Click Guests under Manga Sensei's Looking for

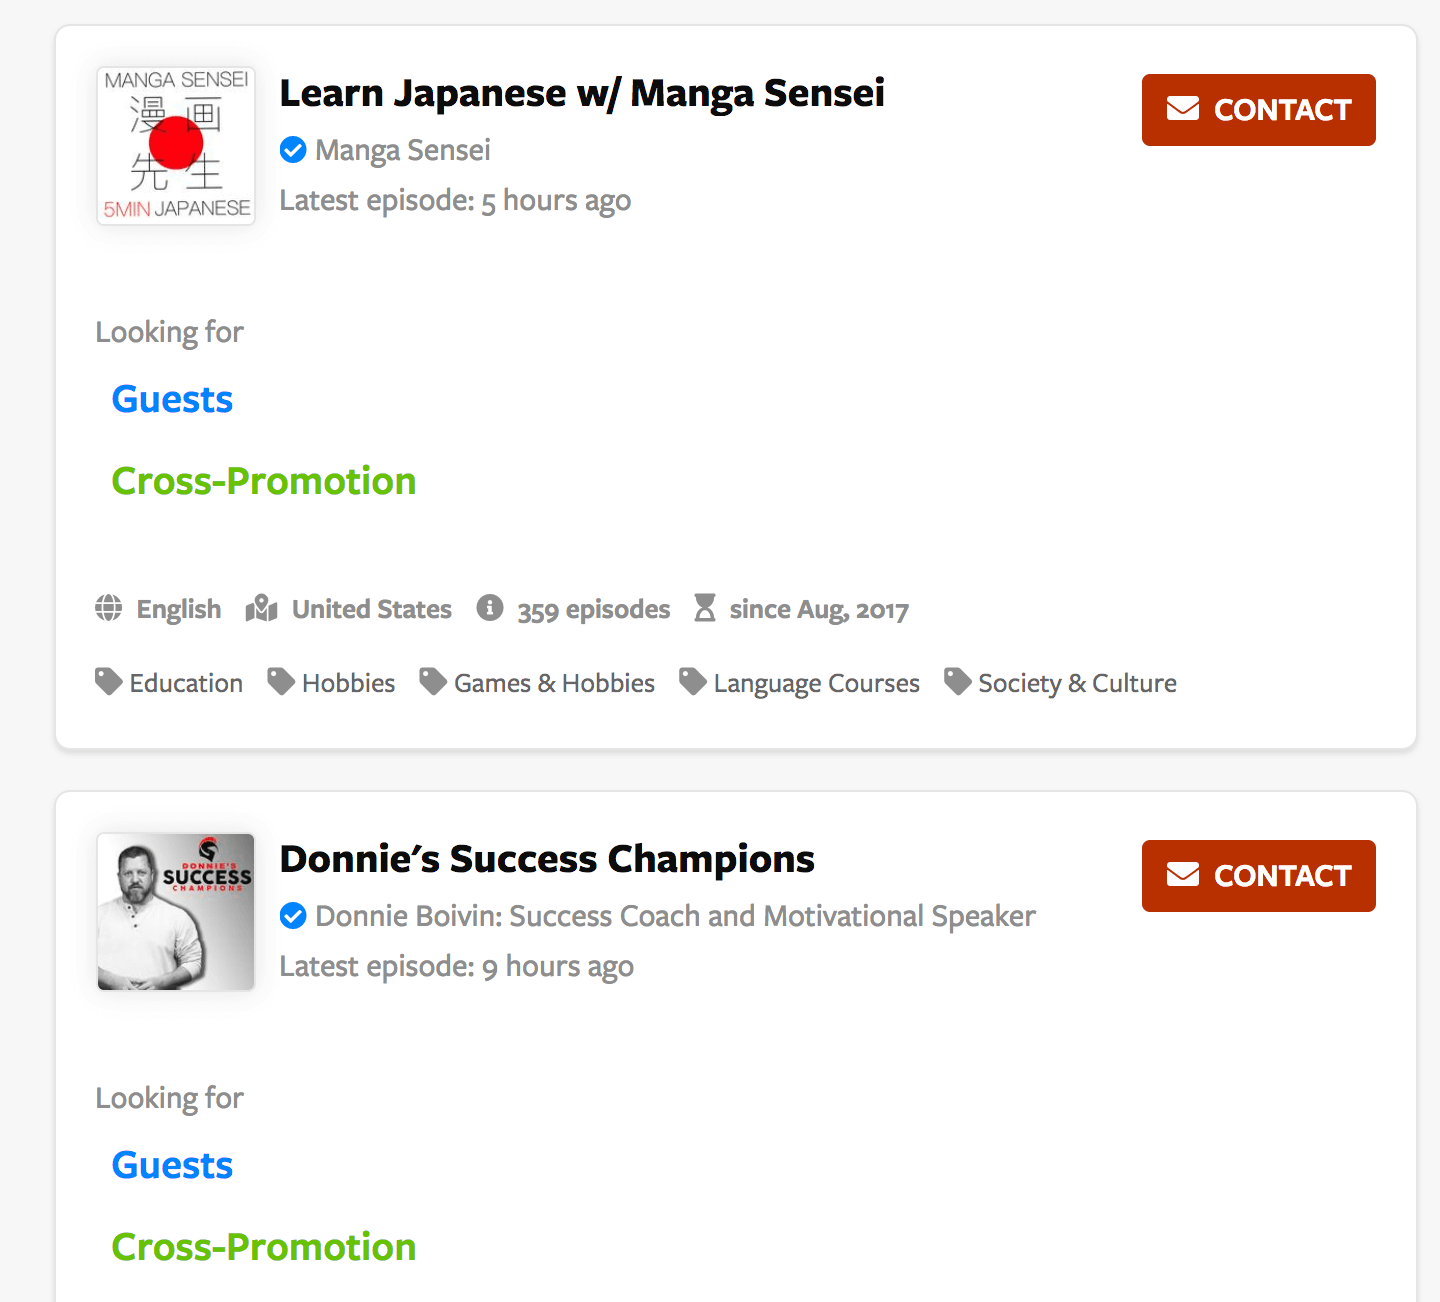(x=172, y=400)
